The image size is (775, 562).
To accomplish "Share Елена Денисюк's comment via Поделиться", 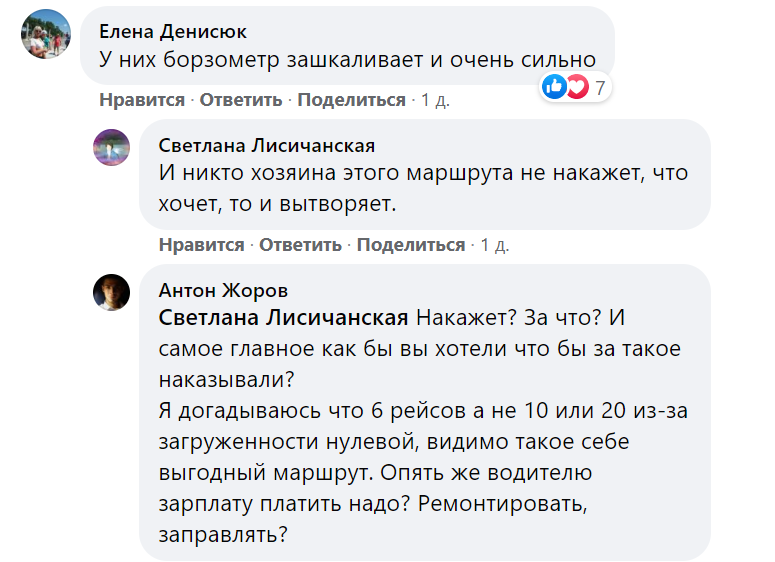I will (x=351, y=100).
